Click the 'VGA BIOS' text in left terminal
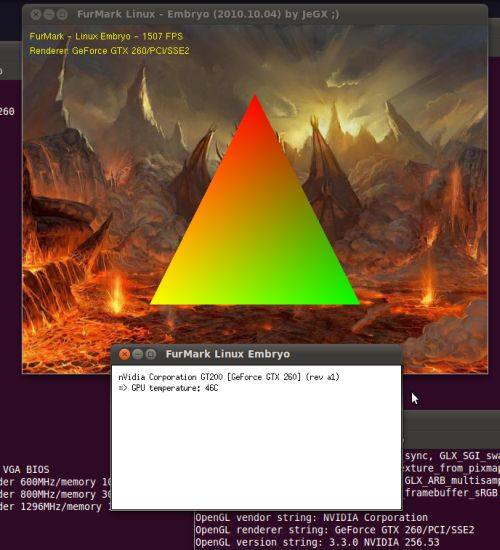 (x=26, y=470)
